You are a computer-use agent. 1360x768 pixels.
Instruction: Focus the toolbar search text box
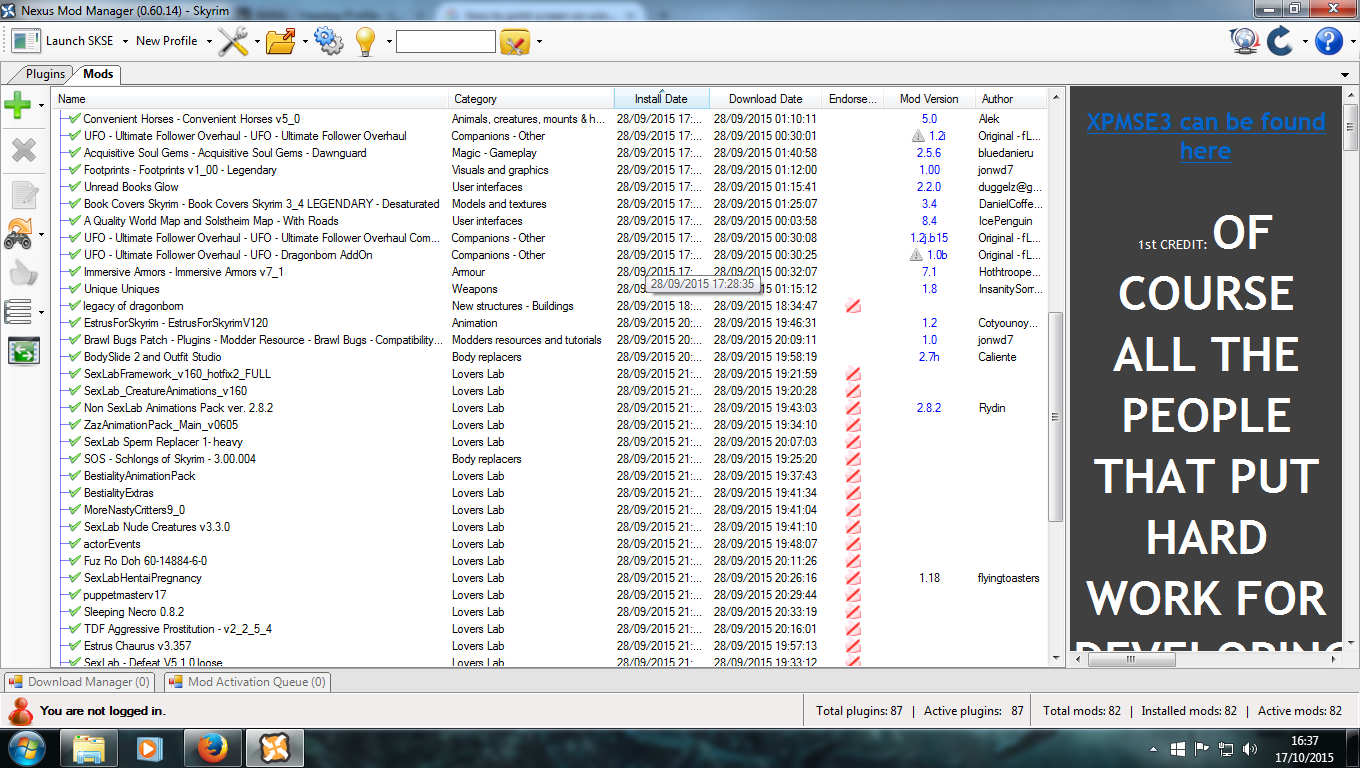click(446, 41)
